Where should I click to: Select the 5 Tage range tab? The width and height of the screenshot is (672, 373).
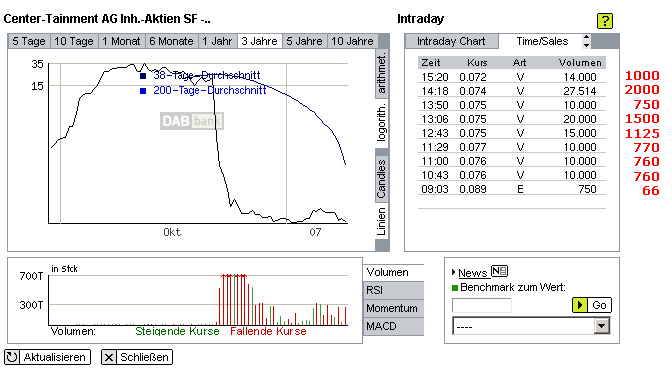[x=29, y=41]
